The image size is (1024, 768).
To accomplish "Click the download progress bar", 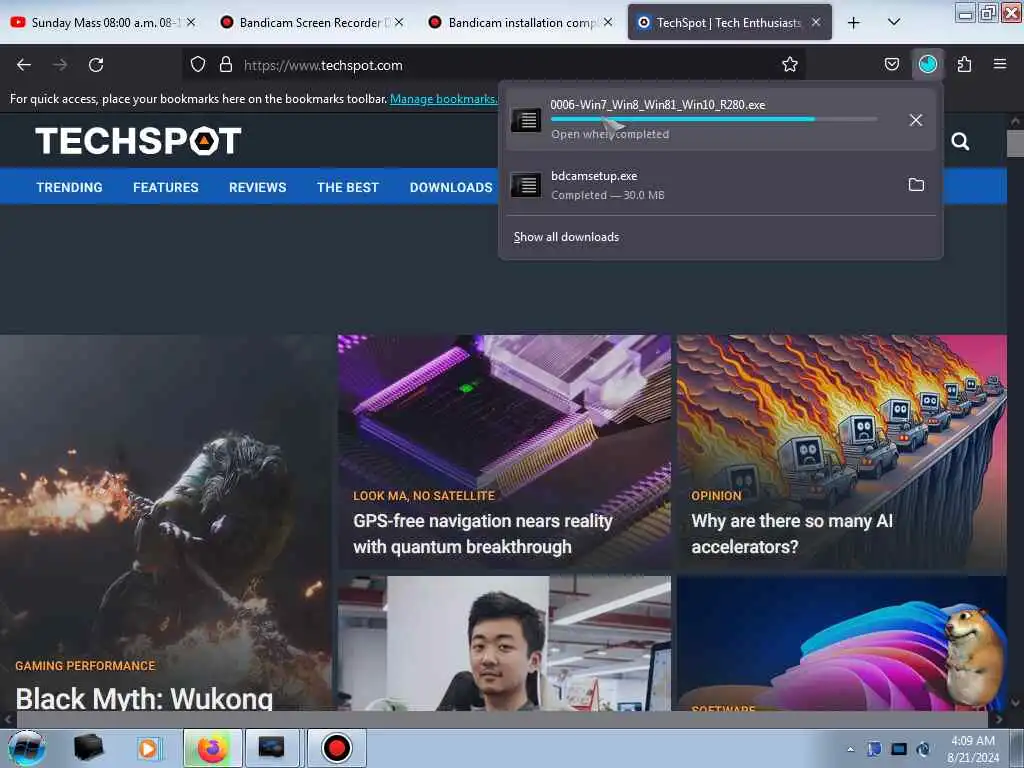I will 714,119.
